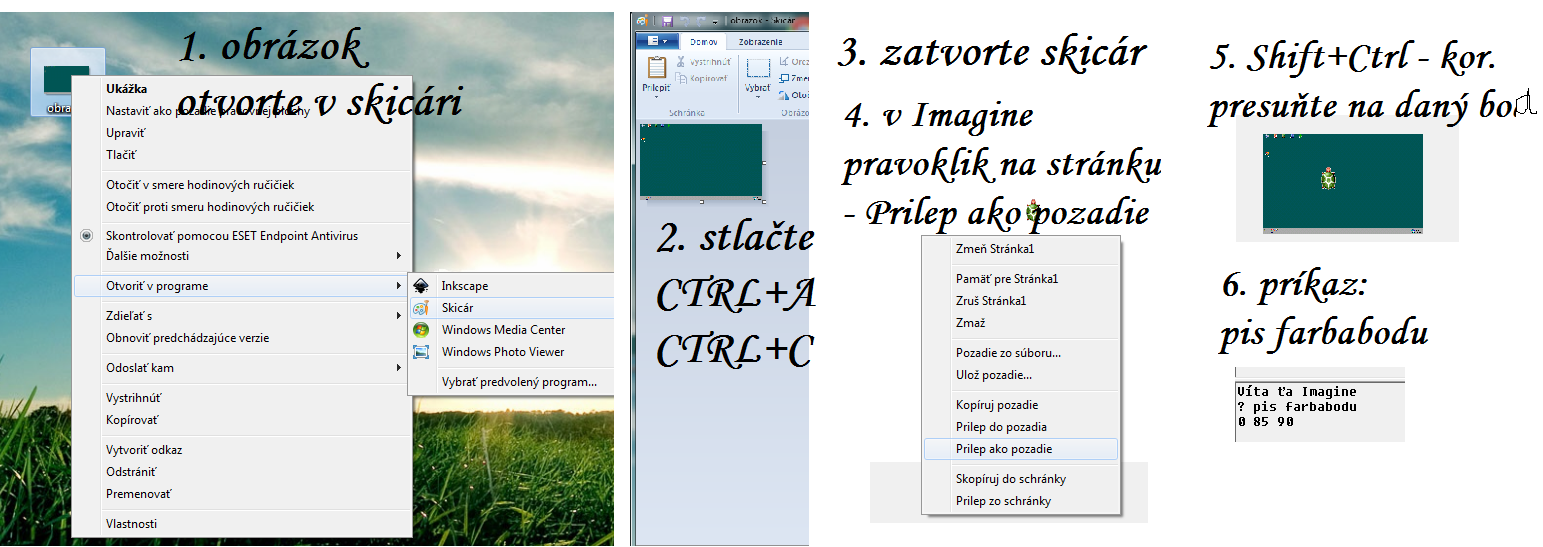Choose Prilep do pozadia
1543x547 pixels.
[1001, 427]
